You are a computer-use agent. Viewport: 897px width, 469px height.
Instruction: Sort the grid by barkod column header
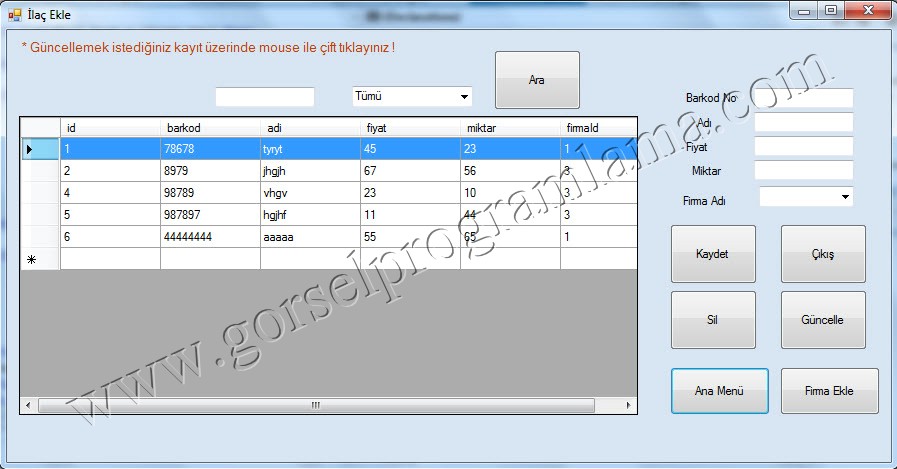(x=210, y=128)
